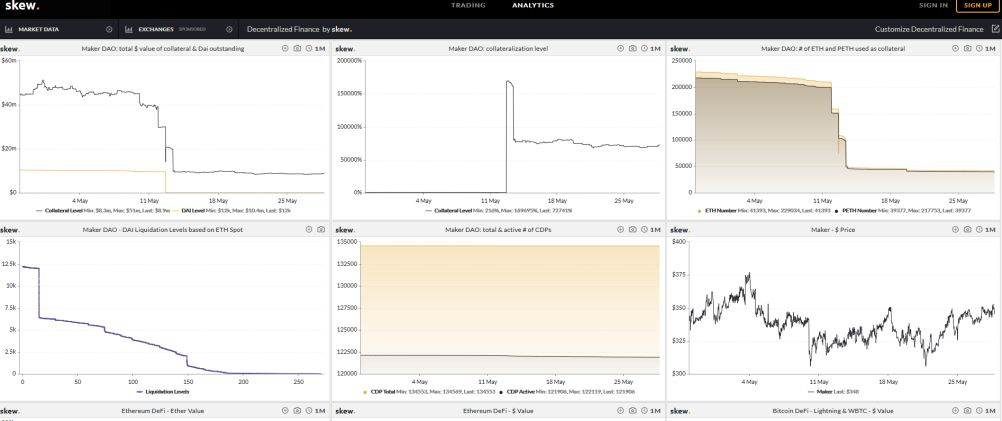Image resolution: width=1002 pixels, height=421 pixels.
Task: Click the Sign In link
Action: click(x=933, y=5)
